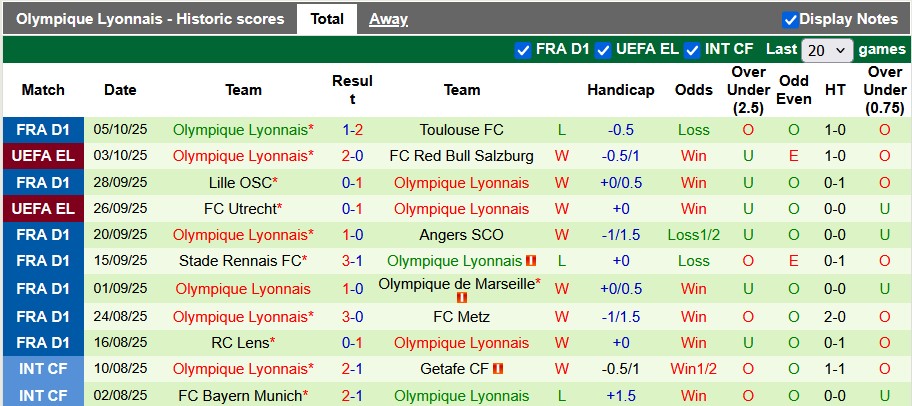The image size is (912, 406).
Task: Disable the UEFA EL filter checkbox
Action: click(x=602, y=50)
